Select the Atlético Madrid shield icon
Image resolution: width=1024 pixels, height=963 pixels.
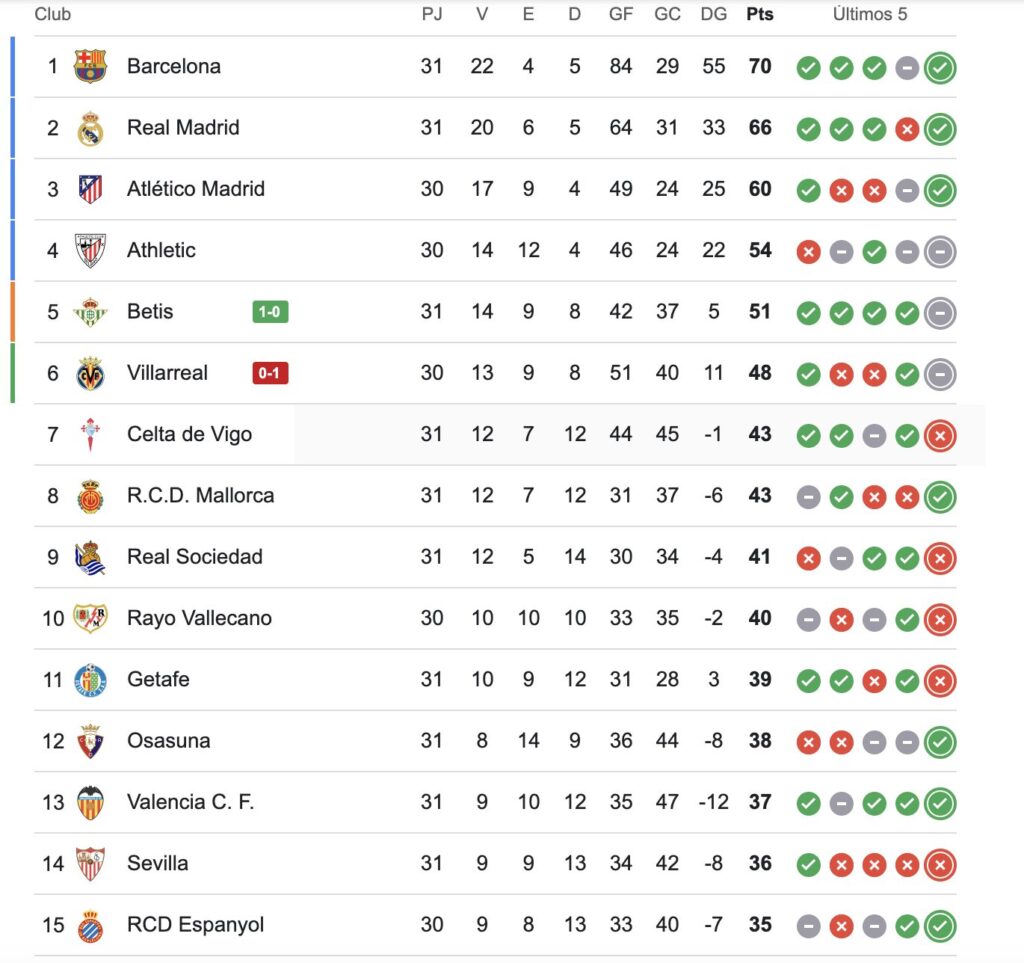point(90,189)
